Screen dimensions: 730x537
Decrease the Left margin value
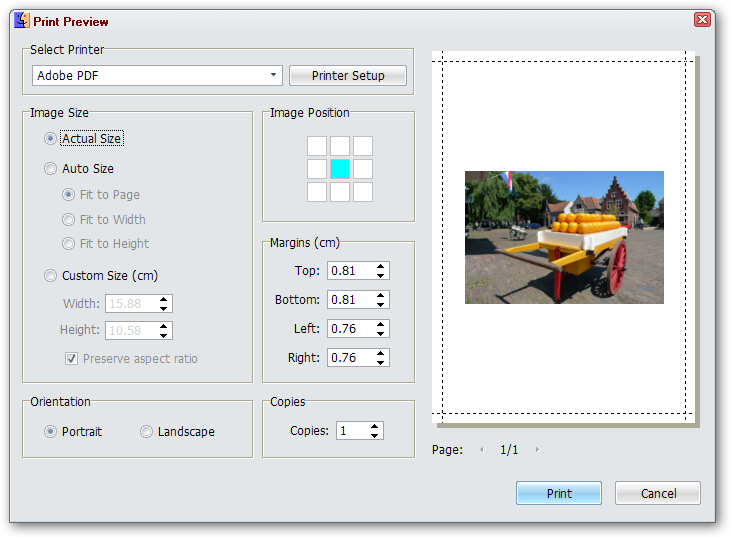point(381,333)
